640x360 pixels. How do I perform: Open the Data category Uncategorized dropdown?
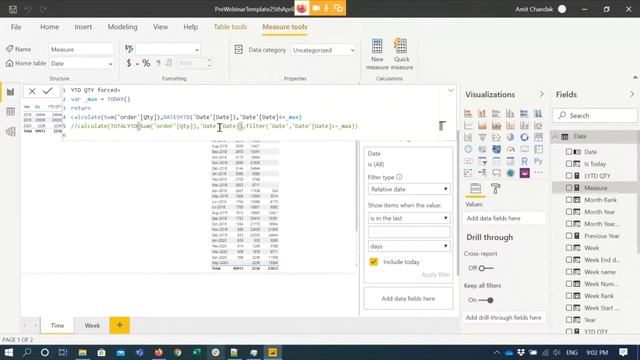click(x=323, y=50)
